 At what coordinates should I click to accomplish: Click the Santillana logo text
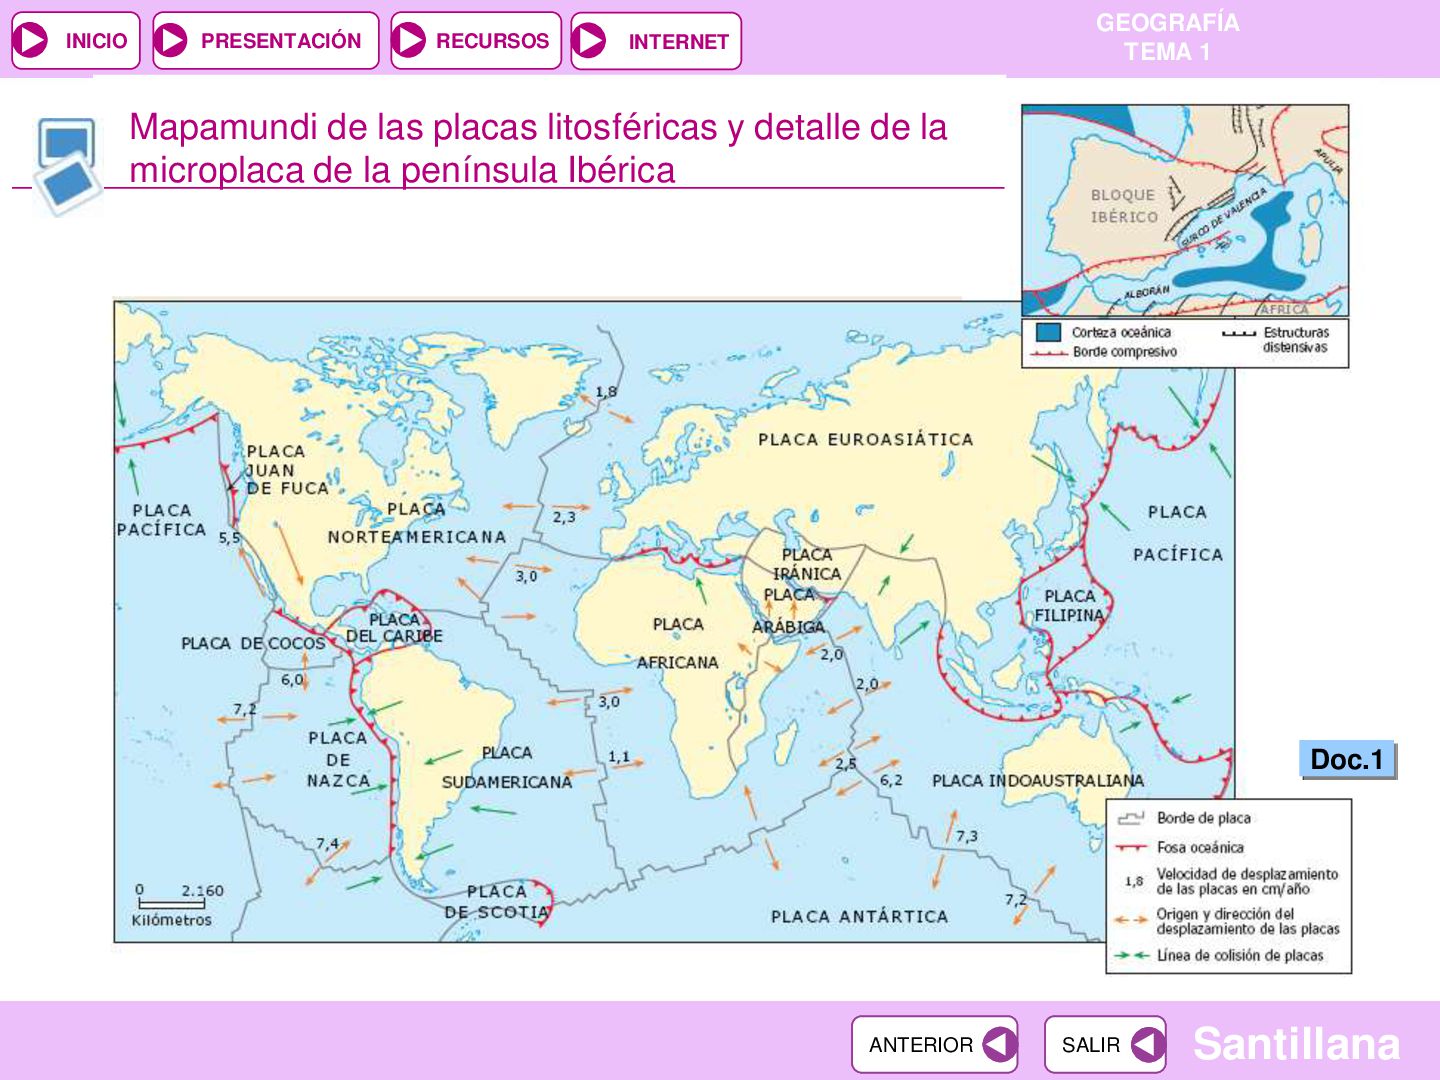[1296, 1044]
